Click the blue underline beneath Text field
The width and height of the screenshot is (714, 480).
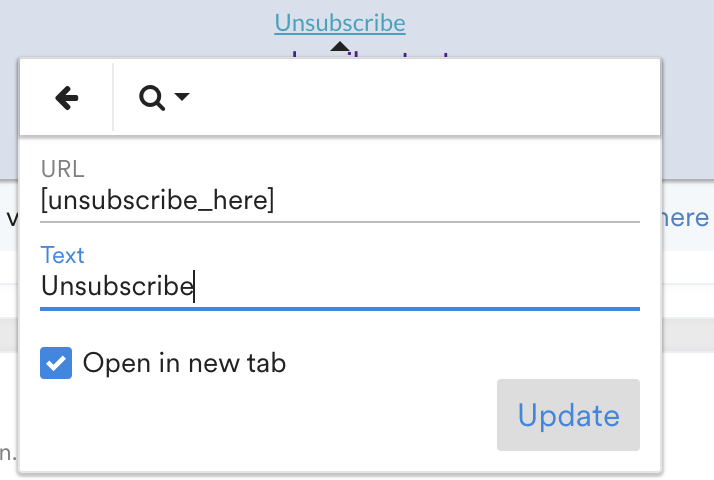338,309
